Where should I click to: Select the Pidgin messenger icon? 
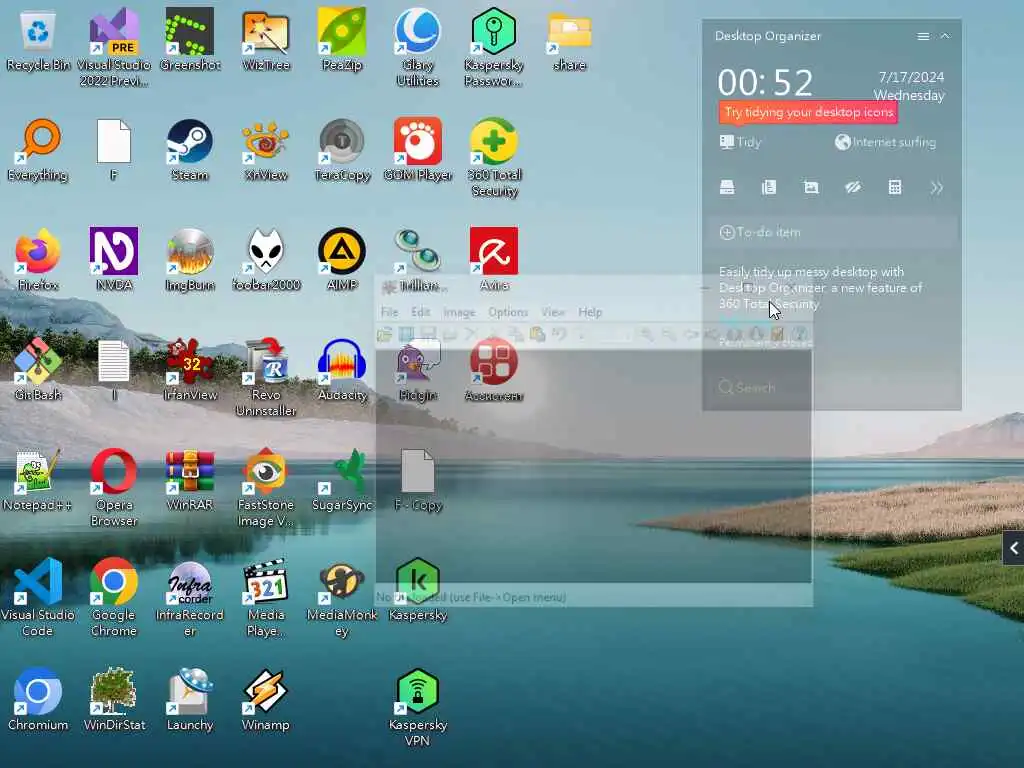coord(417,370)
